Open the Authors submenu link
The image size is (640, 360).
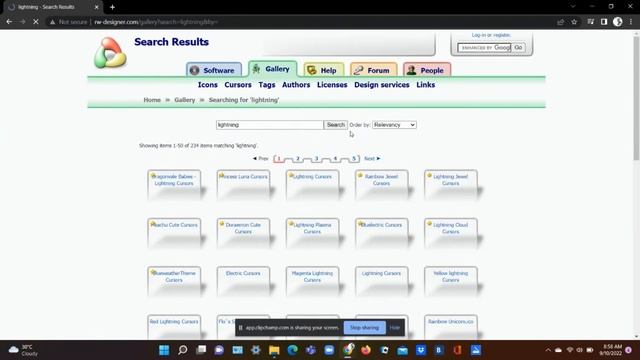pos(296,85)
